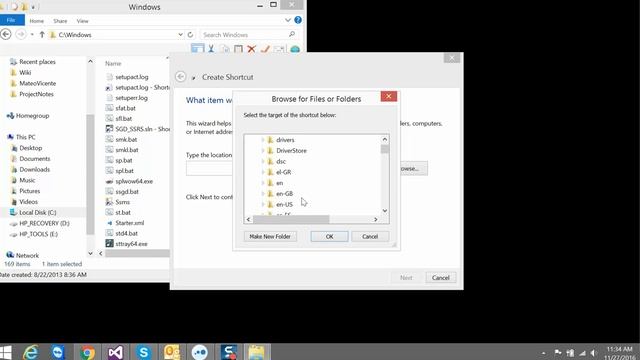The image size is (640, 360).
Task: Expand the en-GB folder node
Action: [x=263, y=194]
